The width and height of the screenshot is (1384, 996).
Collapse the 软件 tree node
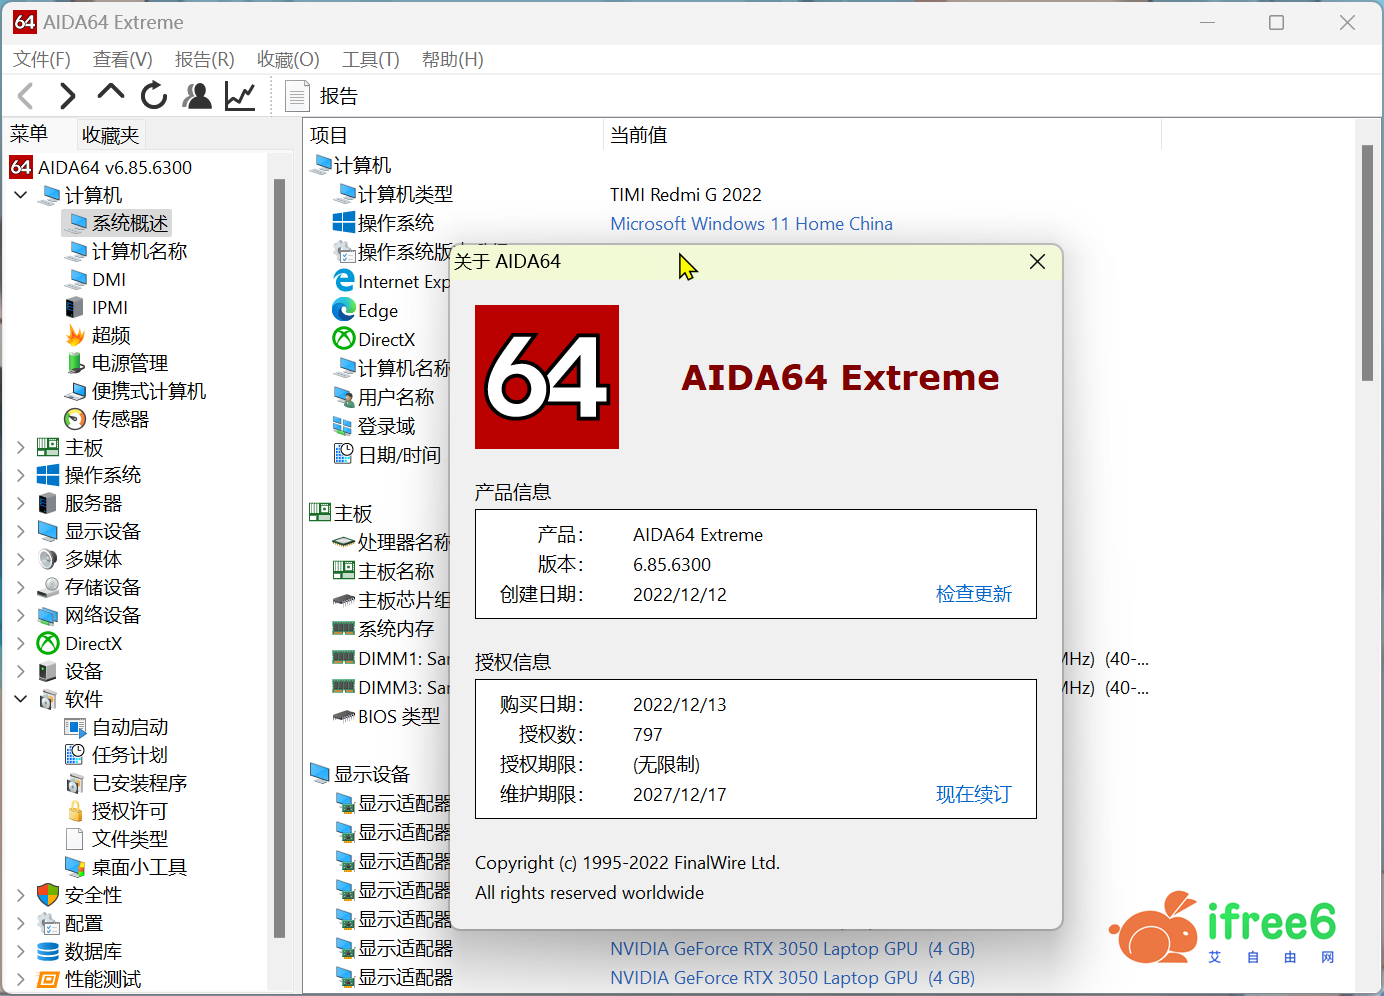(21, 699)
